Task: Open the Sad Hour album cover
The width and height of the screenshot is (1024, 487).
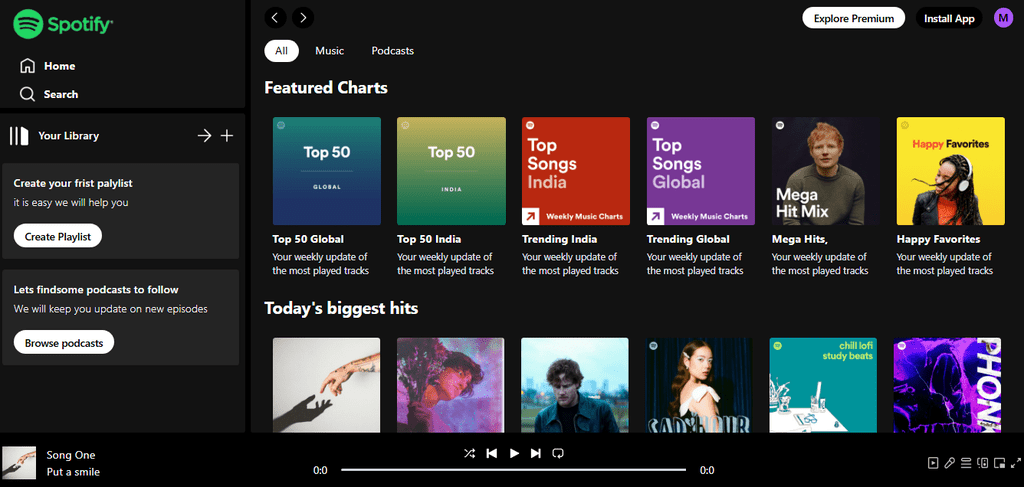Action: point(699,385)
